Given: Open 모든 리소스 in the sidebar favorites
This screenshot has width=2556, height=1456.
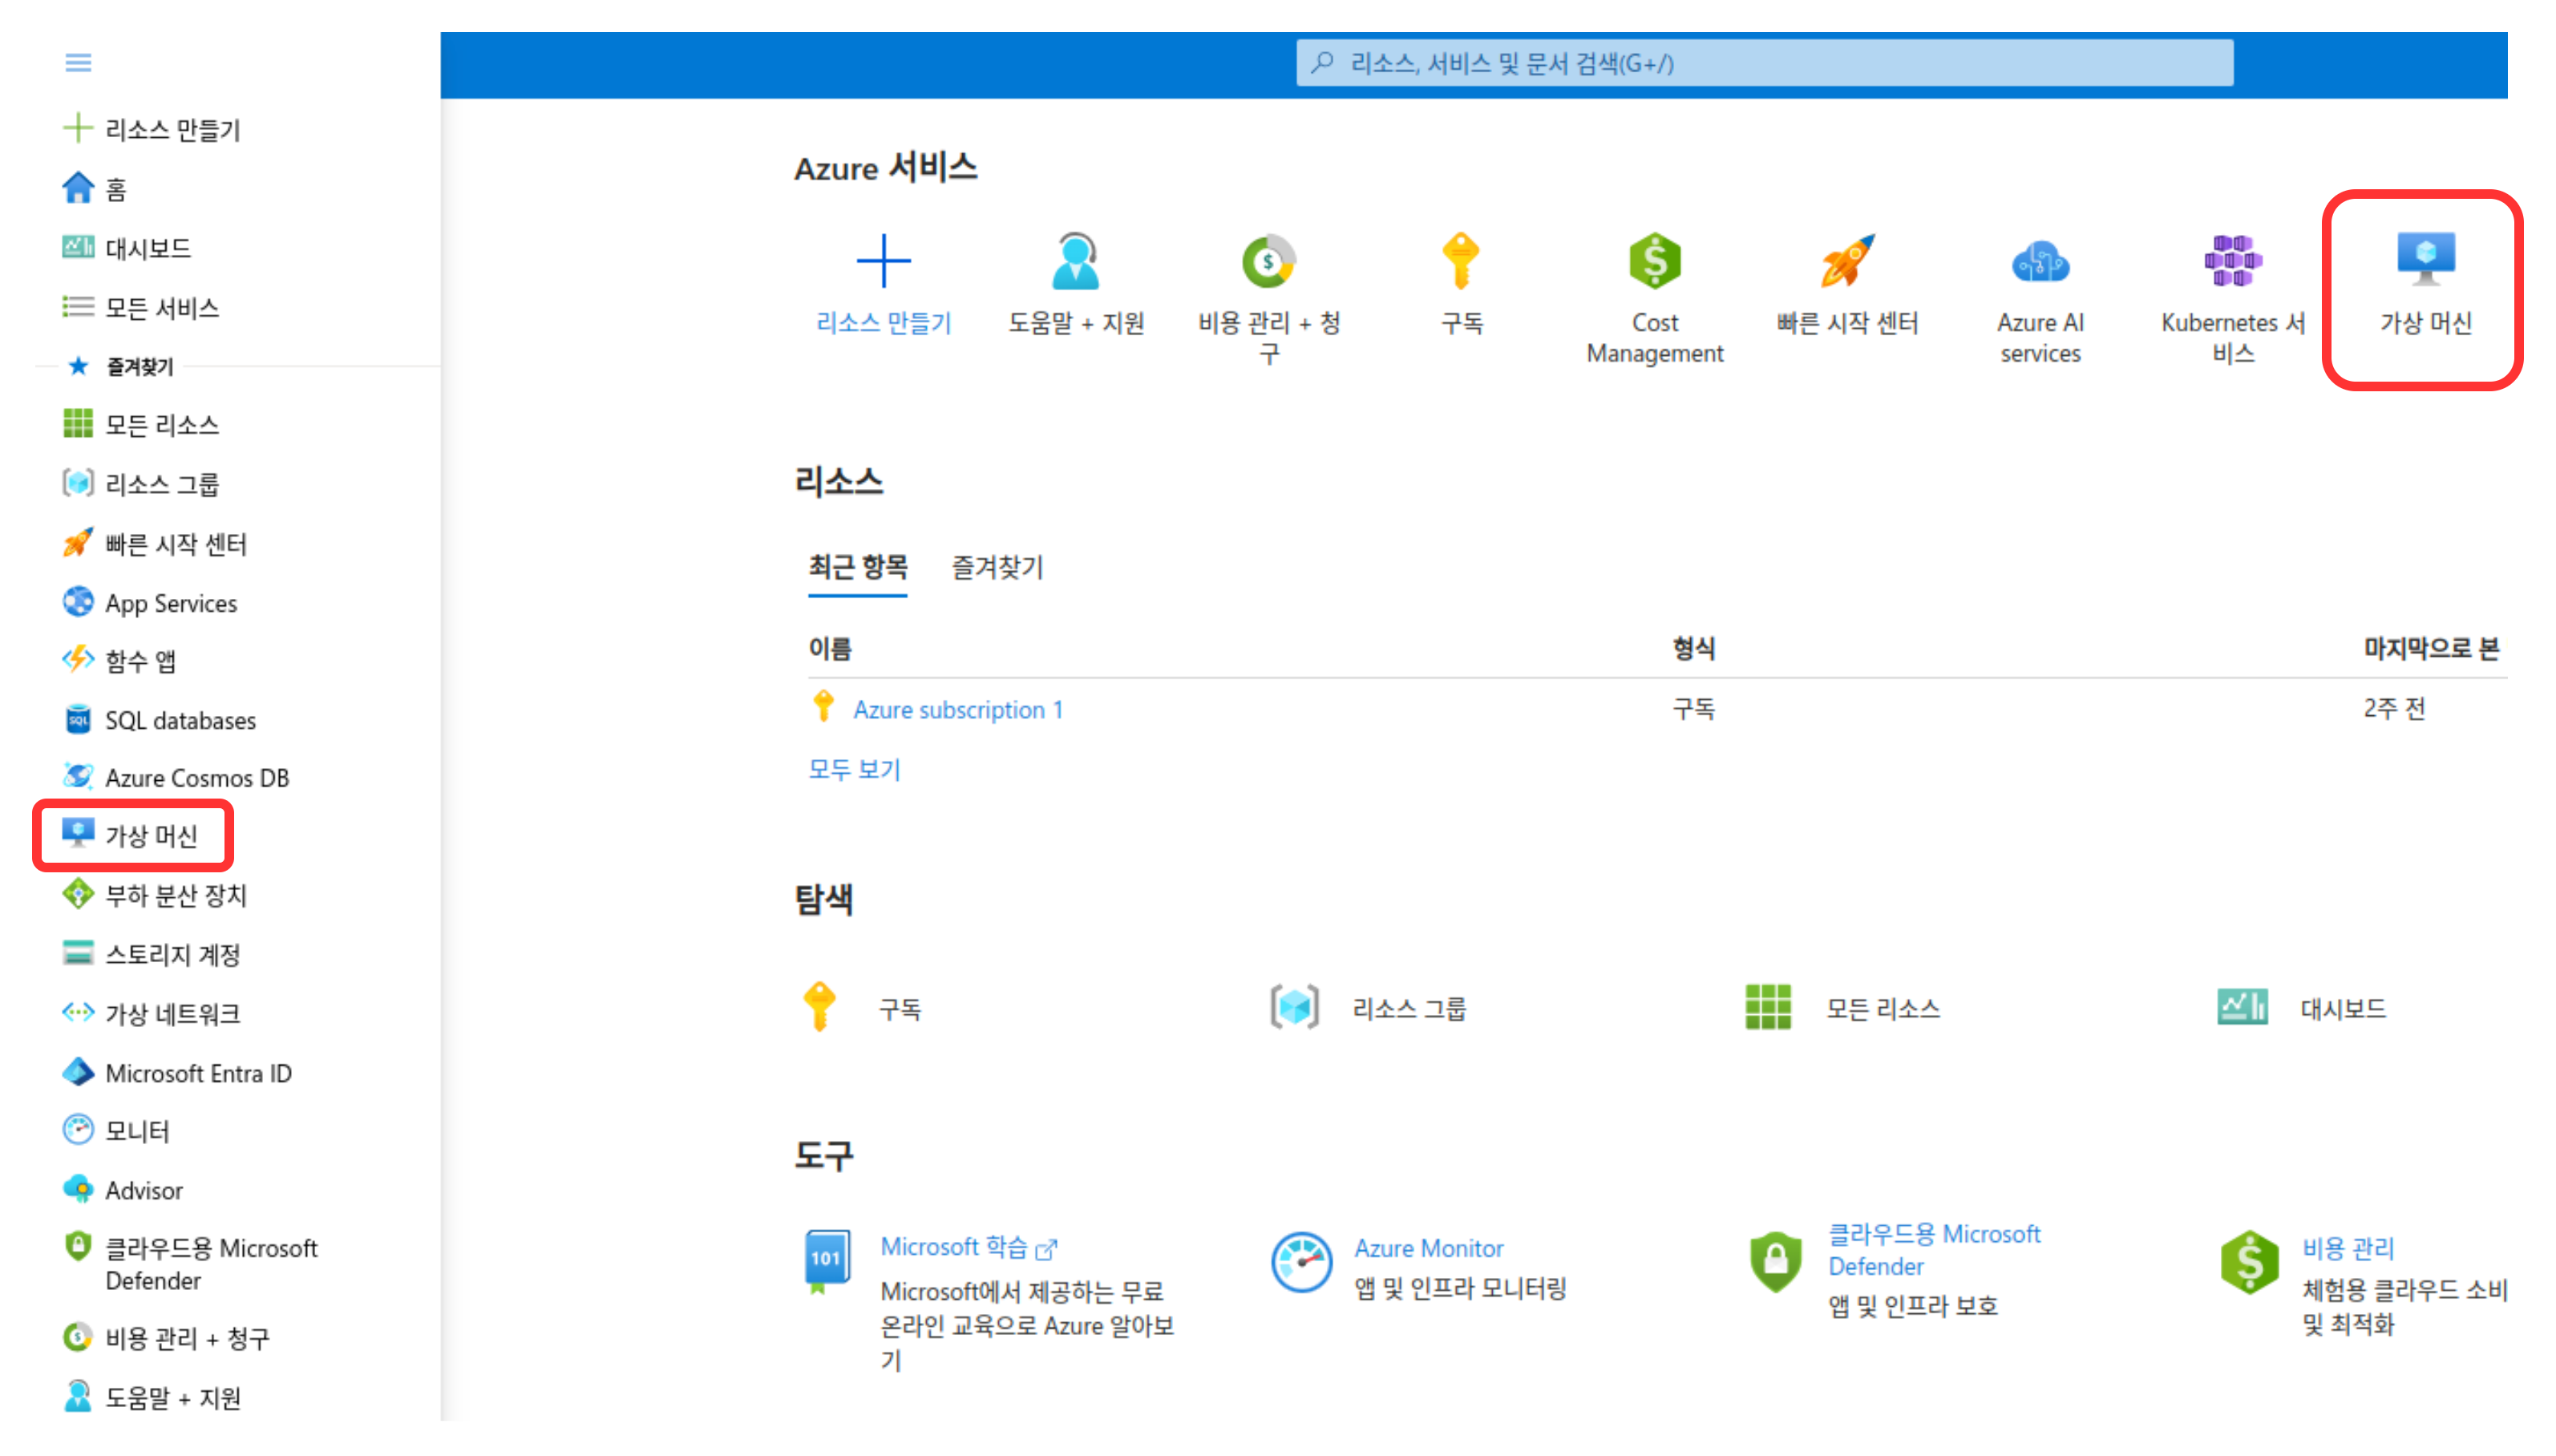Looking at the screenshot, I should pos(141,424).
